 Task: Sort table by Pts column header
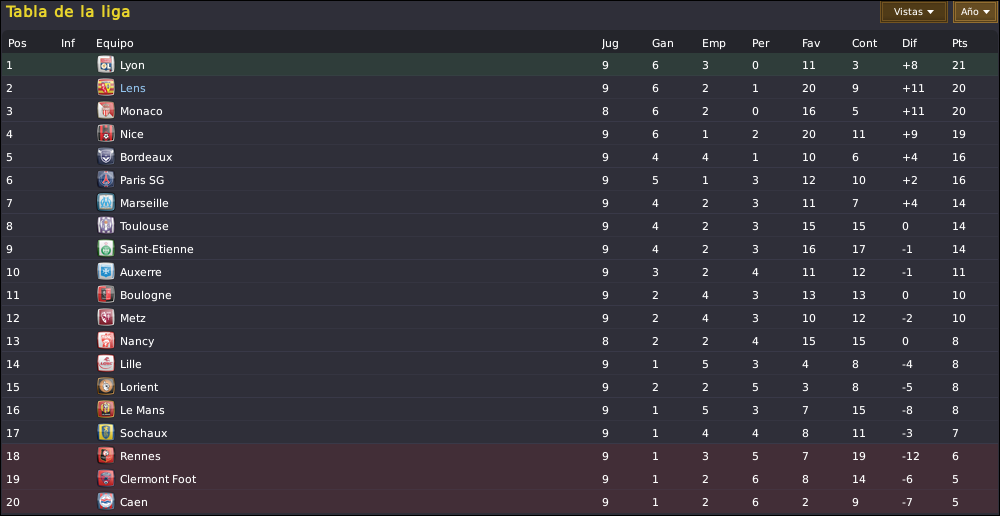pyautogui.click(x=959, y=43)
